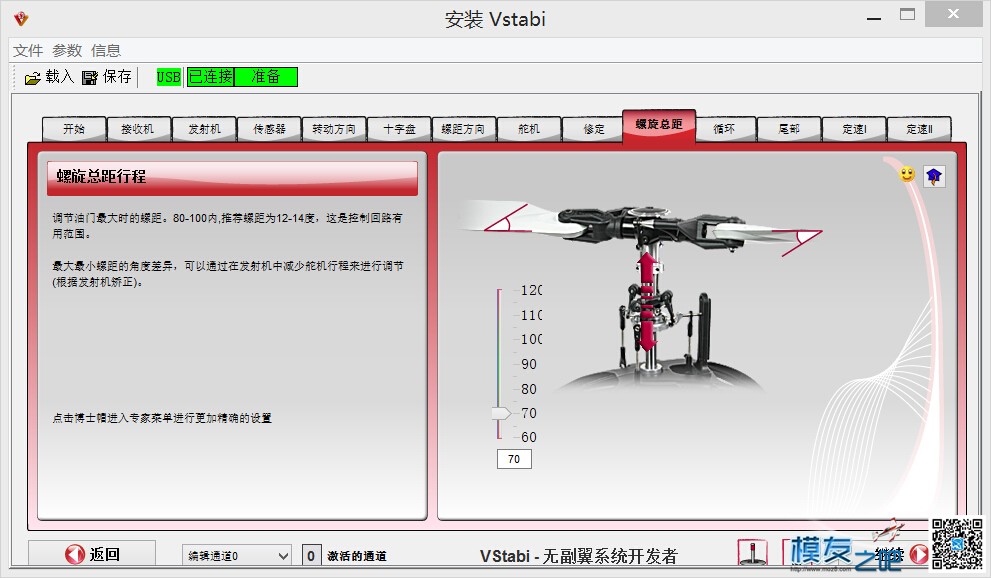The width and height of the screenshot is (991, 578).
Task: Open the smiley face help icon
Action: (x=907, y=174)
